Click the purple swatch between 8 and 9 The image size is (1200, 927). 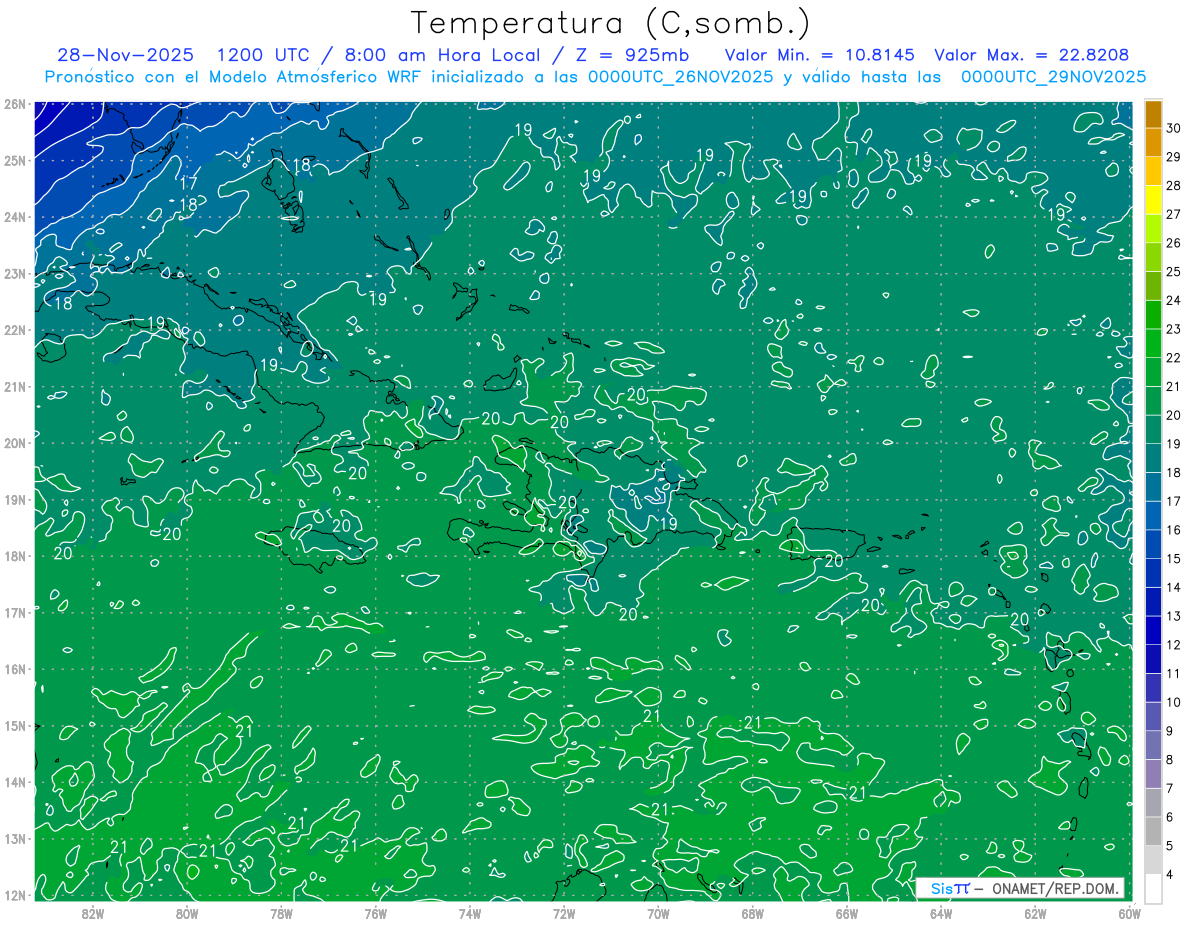click(x=1153, y=745)
